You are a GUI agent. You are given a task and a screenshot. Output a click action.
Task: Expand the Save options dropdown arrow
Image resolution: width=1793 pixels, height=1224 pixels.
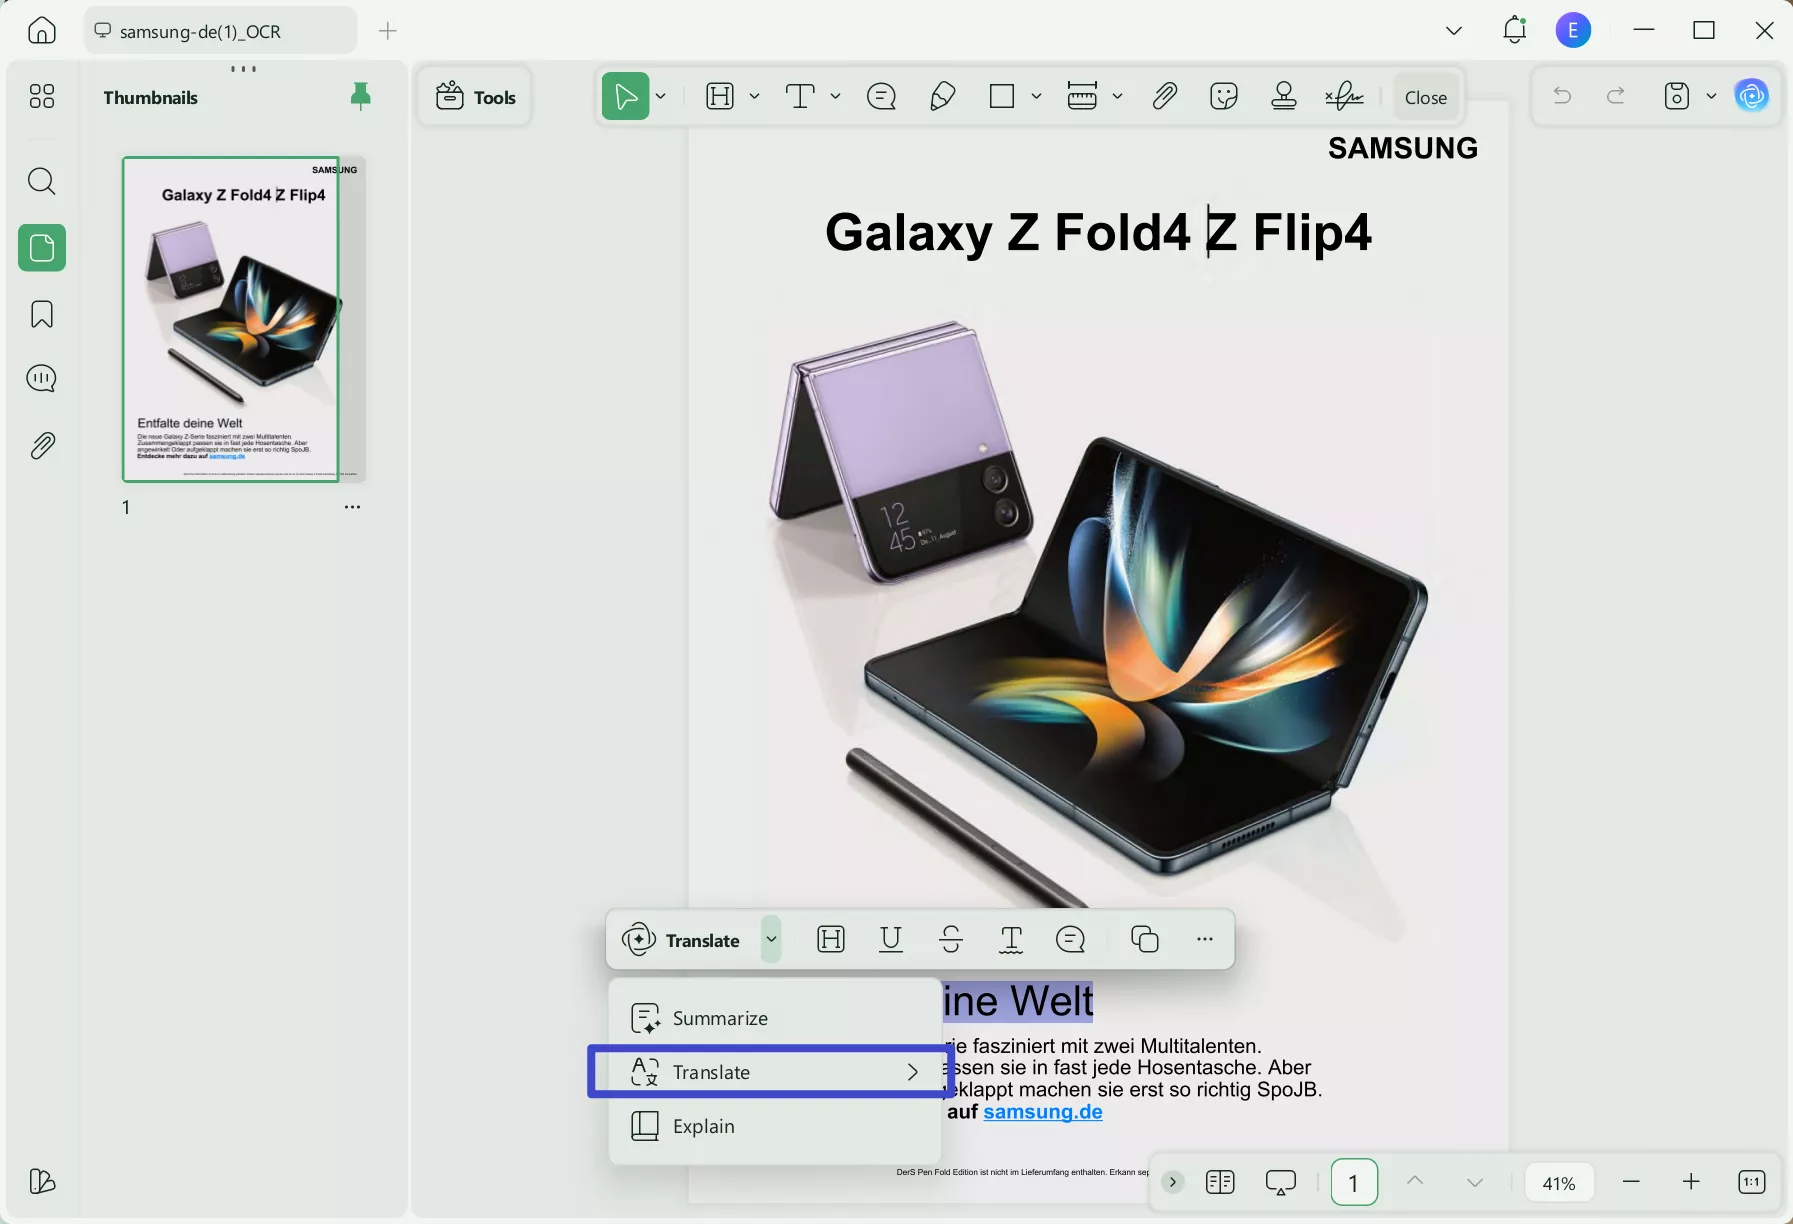coord(1712,96)
